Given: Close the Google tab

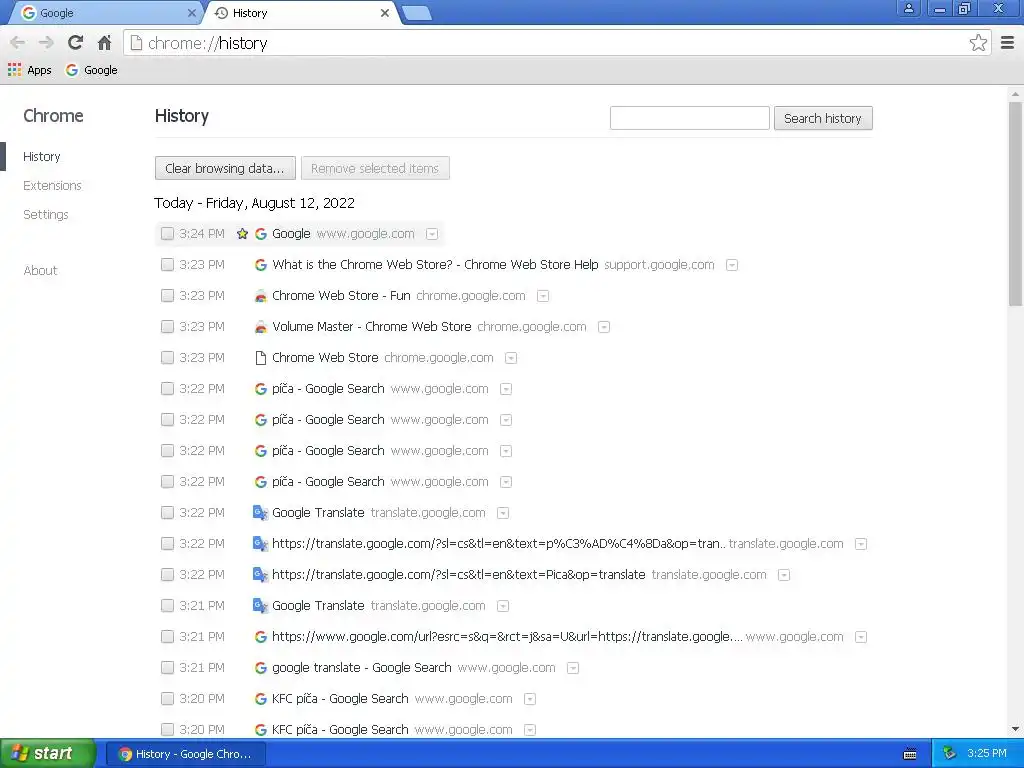Looking at the screenshot, I should (191, 13).
